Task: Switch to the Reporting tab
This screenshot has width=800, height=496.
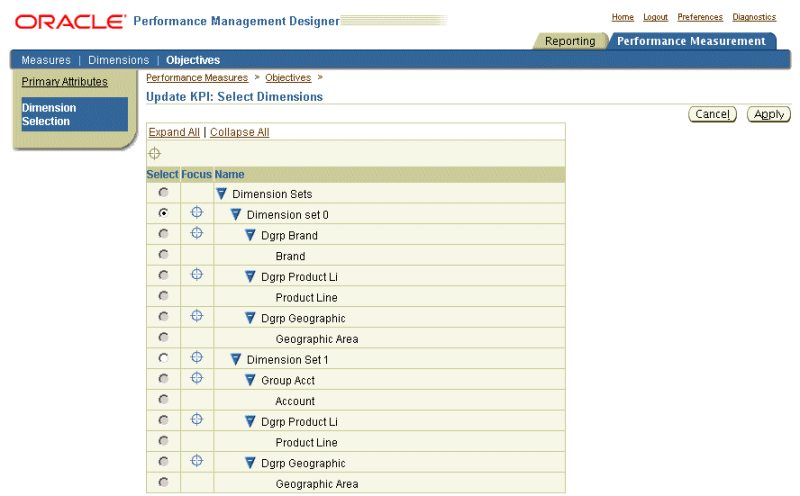Action: [x=570, y=41]
